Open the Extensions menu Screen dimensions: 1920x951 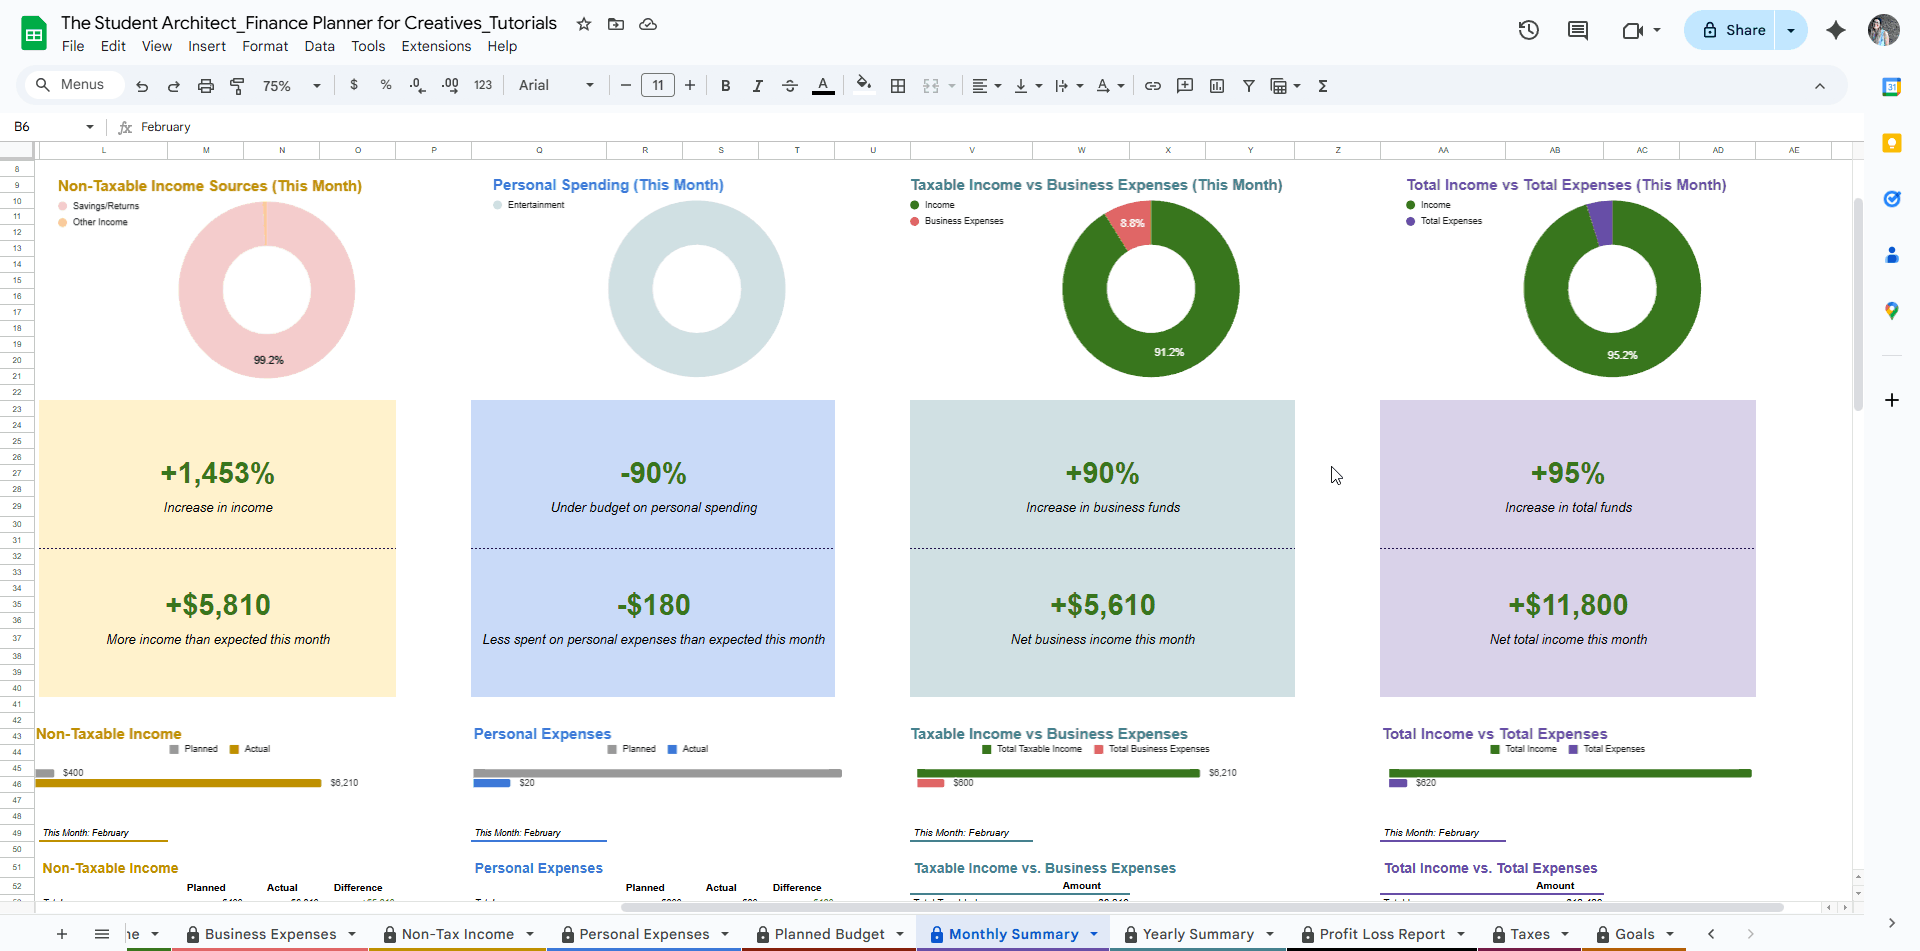(x=436, y=46)
